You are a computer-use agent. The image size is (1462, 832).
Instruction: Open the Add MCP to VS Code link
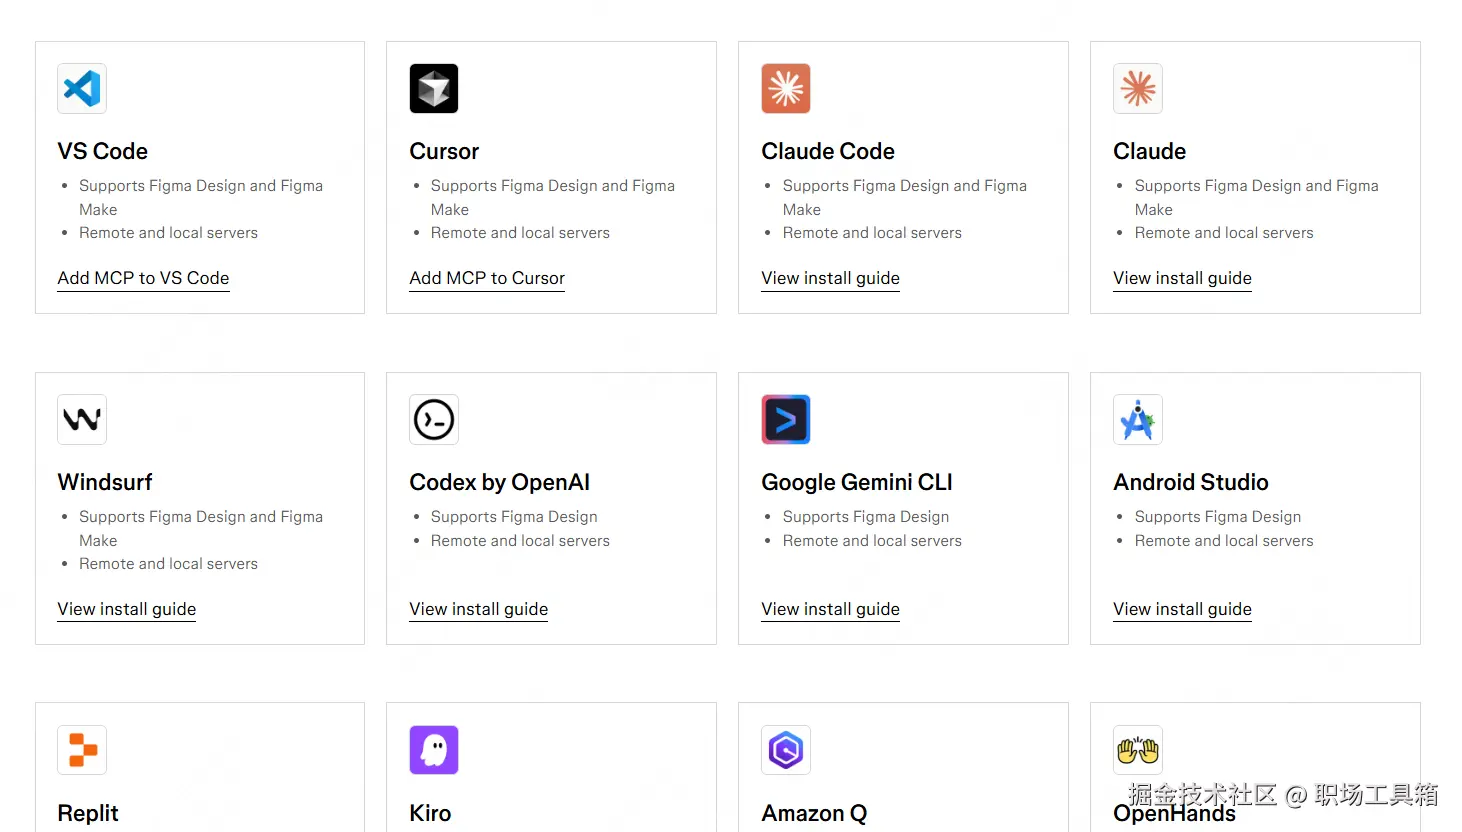[x=143, y=278]
